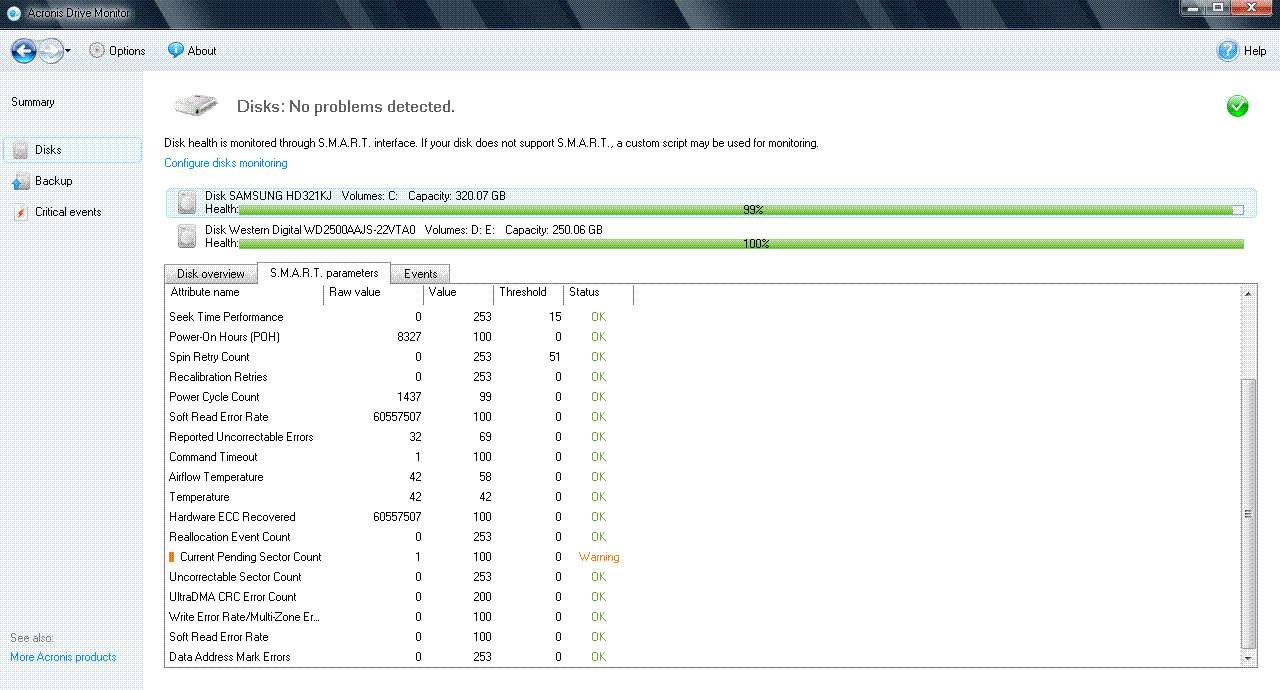Click the Western Digital 100% health bar

pyautogui.click(x=741, y=244)
